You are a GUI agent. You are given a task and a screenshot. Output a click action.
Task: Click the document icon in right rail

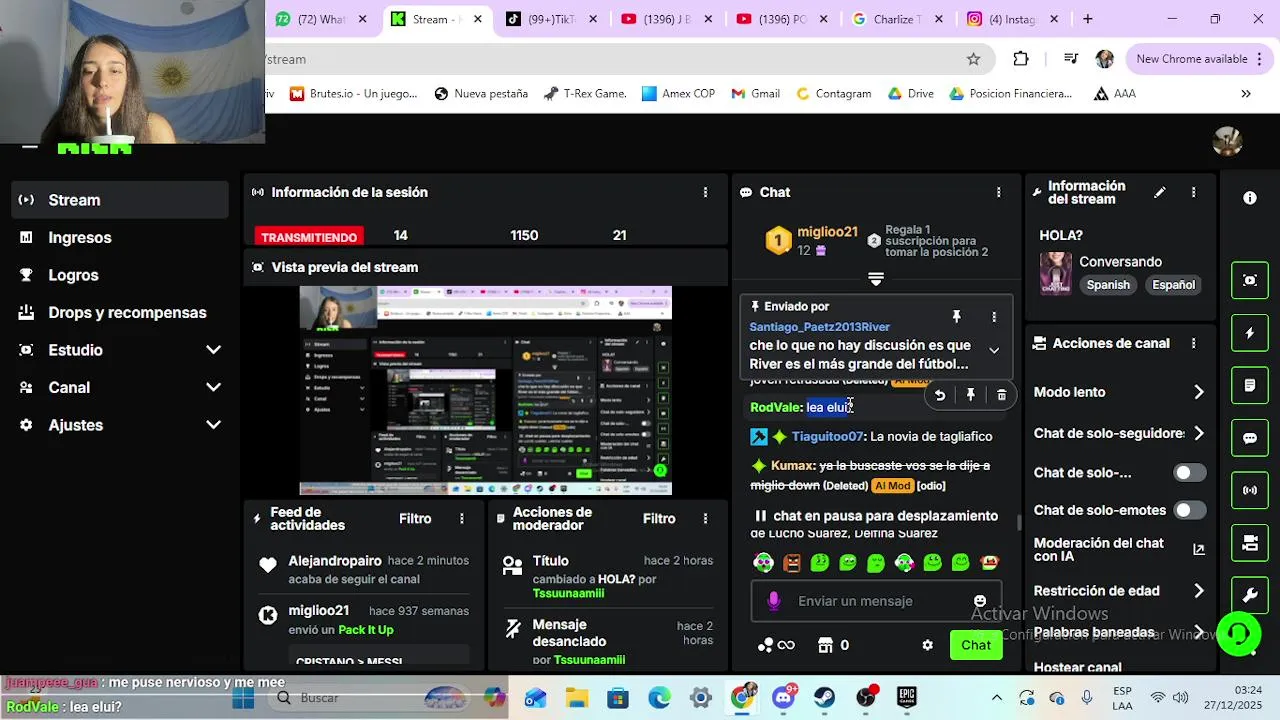click(1250, 385)
